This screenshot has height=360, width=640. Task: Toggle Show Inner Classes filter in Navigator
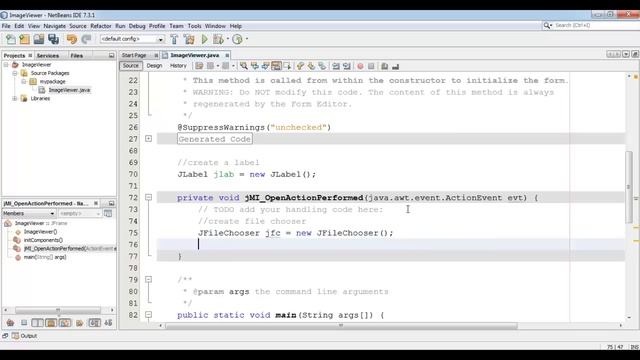[64, 323]
